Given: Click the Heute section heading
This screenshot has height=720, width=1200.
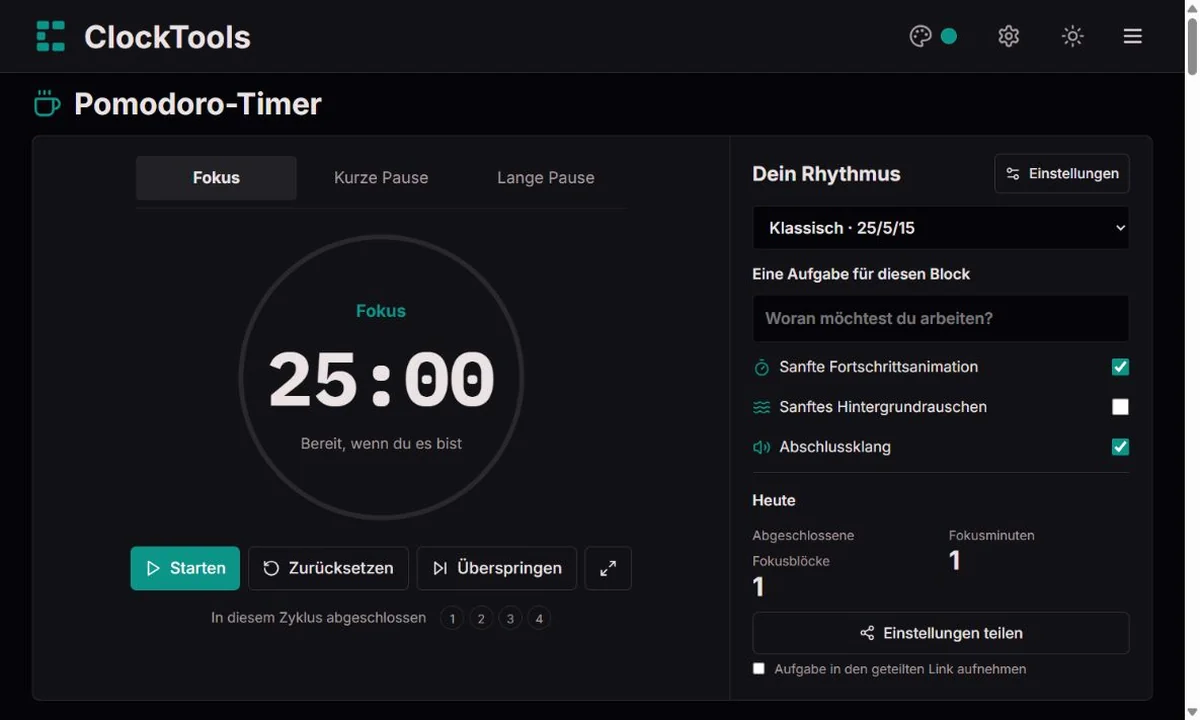Looking at the screenshot, I should pos(774,500).
